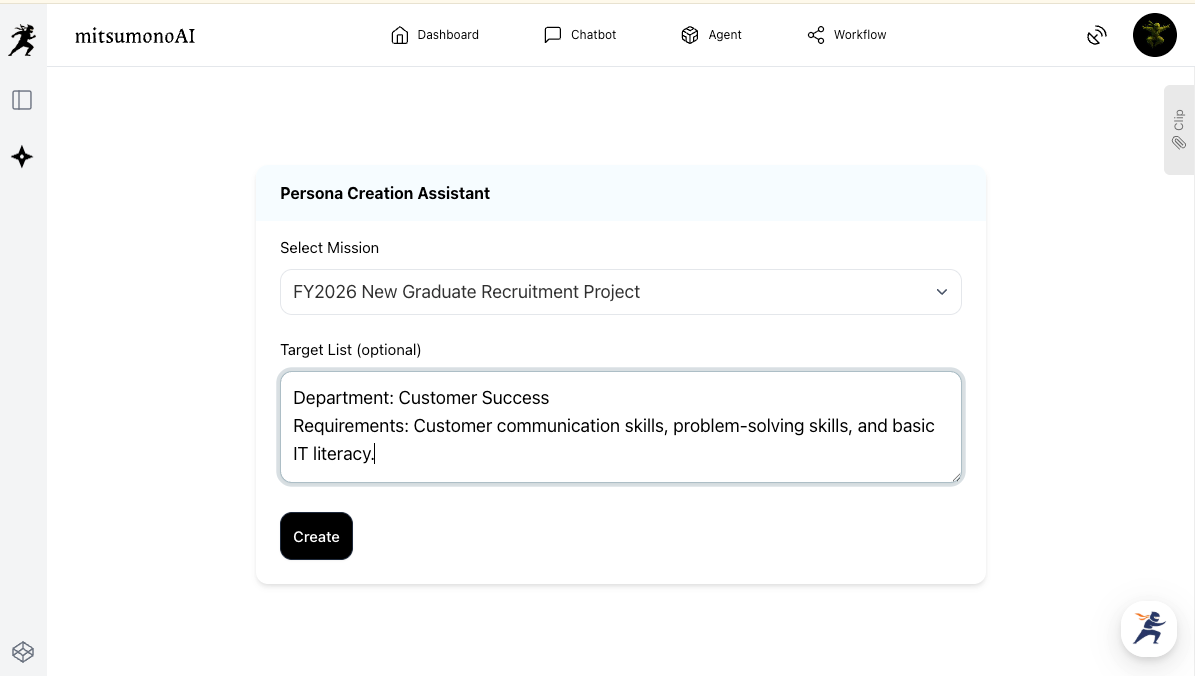This screenshot has height=676, width=1195.
Task: Switch to the Chatbot menu item
Action: coord(593,35)
